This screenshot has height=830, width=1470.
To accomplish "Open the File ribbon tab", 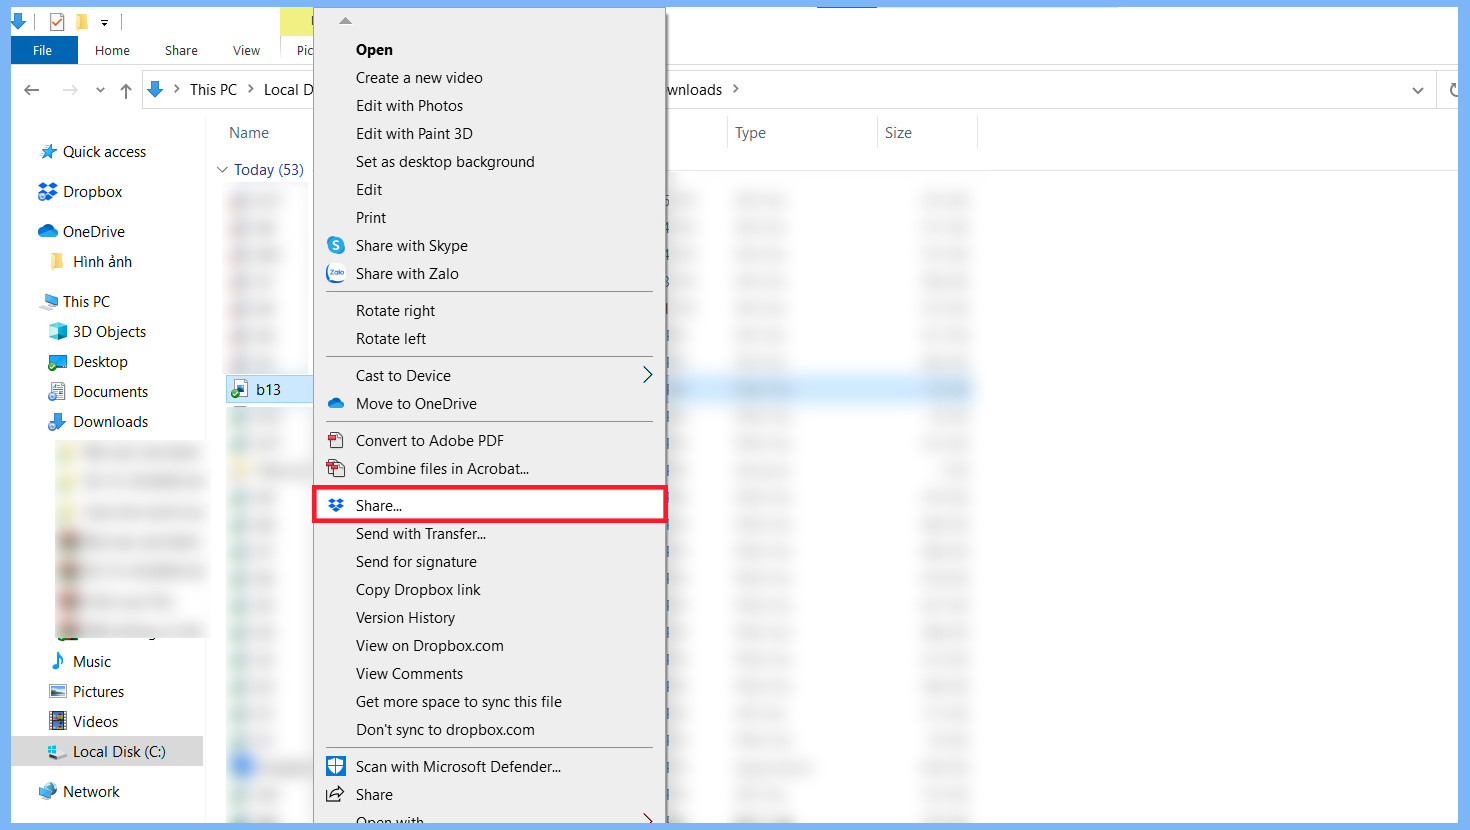I will point(43,50).
